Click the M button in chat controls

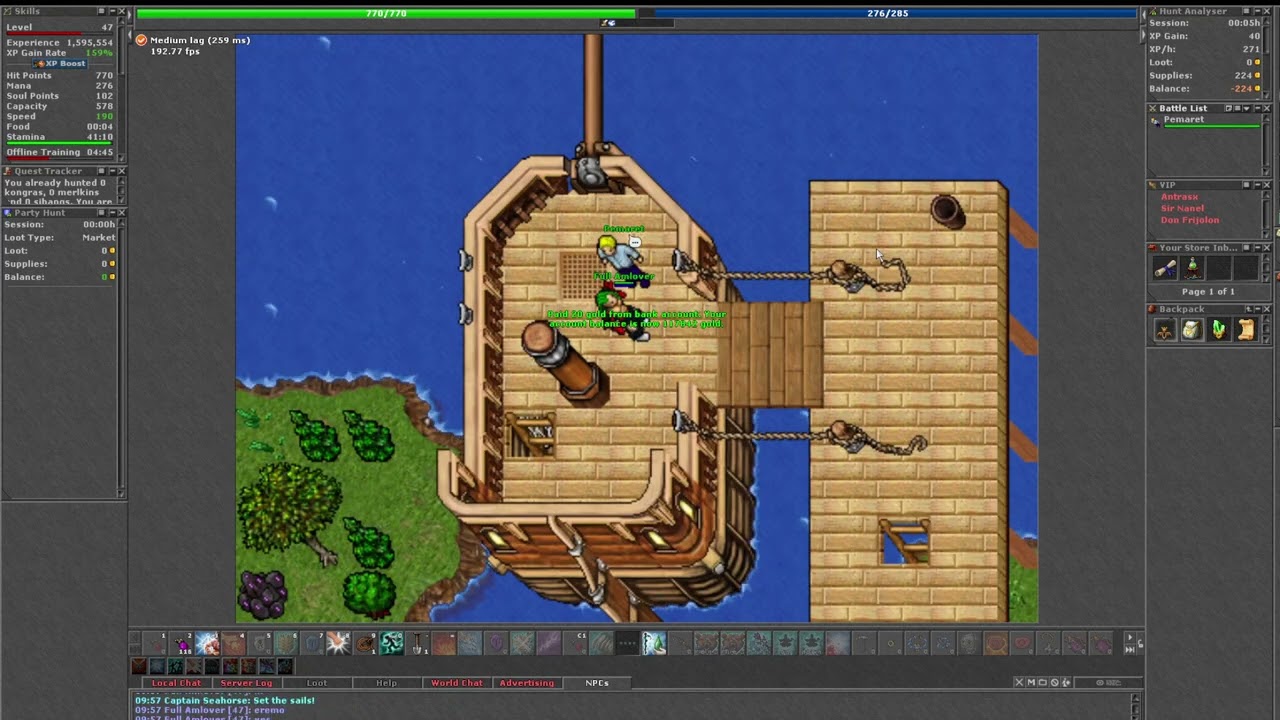tap(1031, 683)
